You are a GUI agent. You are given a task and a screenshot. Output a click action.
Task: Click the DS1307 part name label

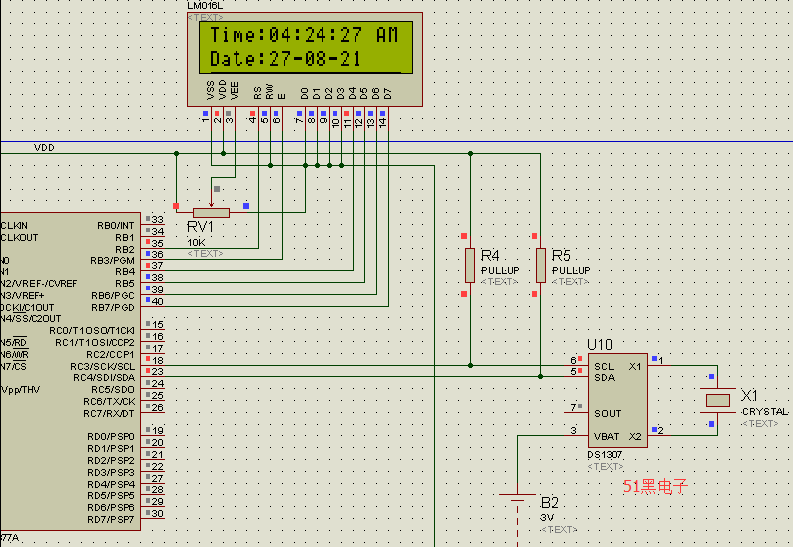point(605,455)
